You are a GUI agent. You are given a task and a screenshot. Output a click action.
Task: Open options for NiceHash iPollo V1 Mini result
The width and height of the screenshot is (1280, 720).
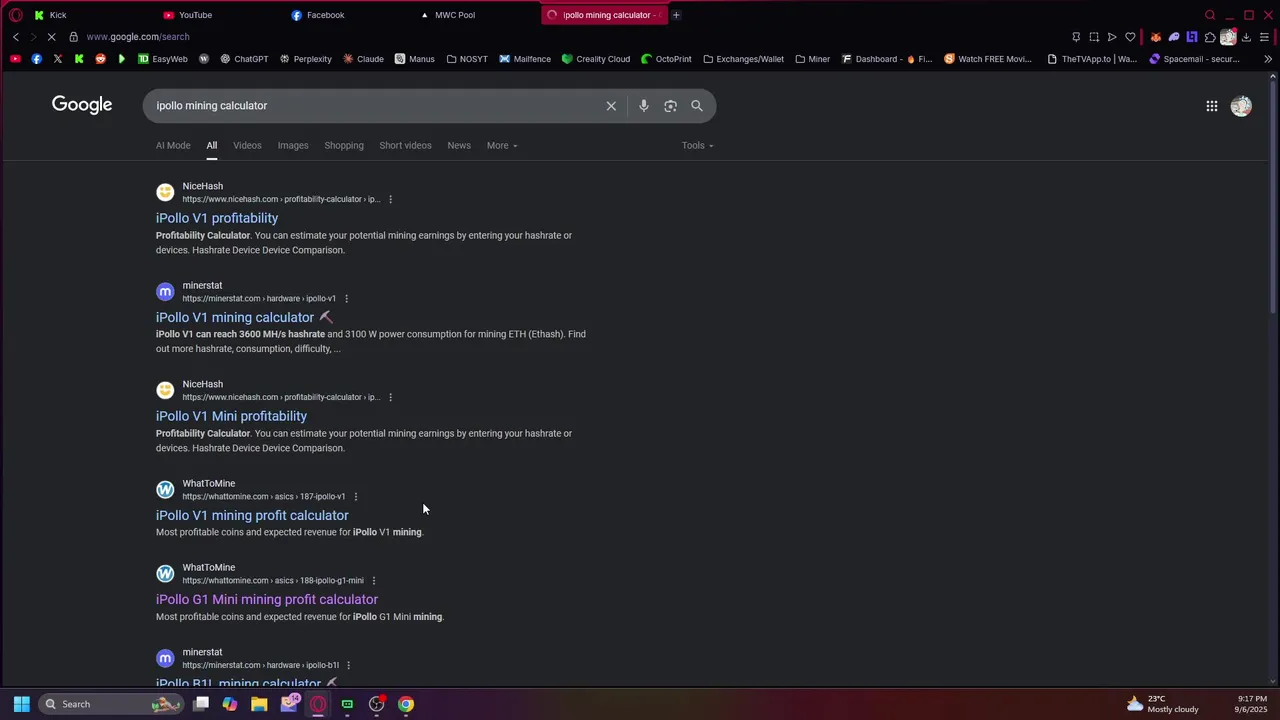point(390,398)
